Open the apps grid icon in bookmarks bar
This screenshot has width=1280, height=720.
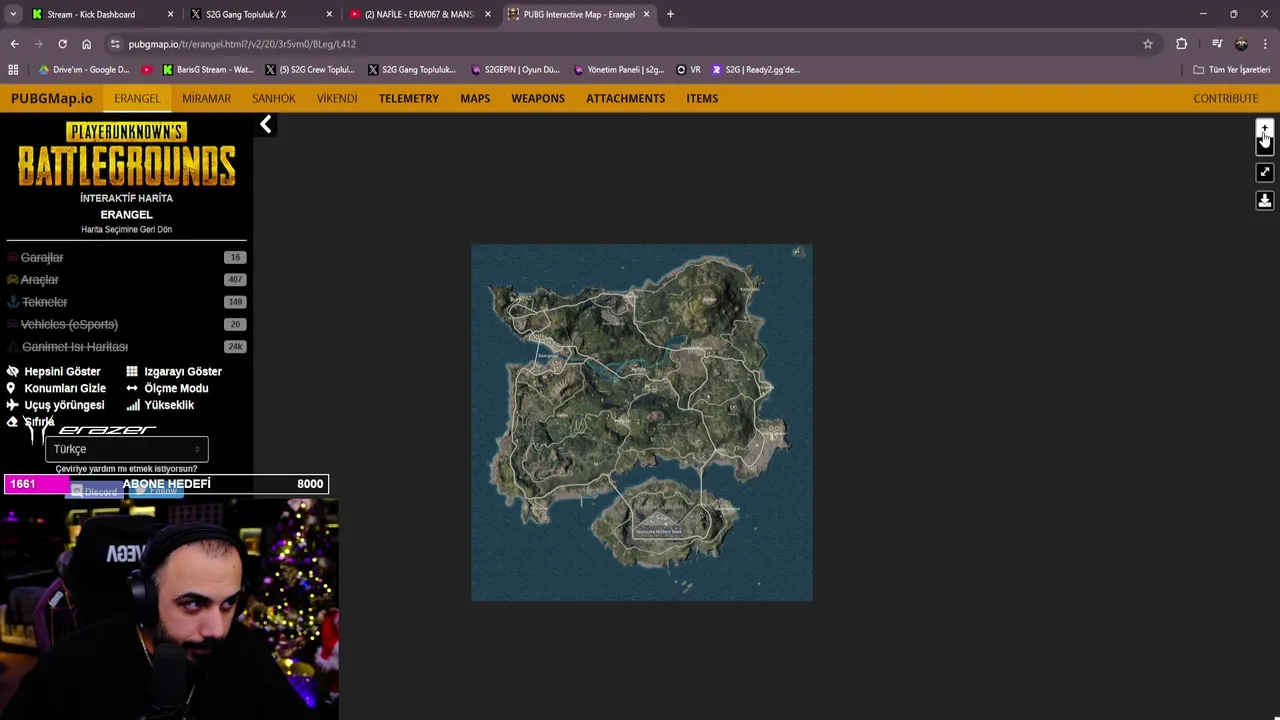pyautogui.click(x=13, y=70)
